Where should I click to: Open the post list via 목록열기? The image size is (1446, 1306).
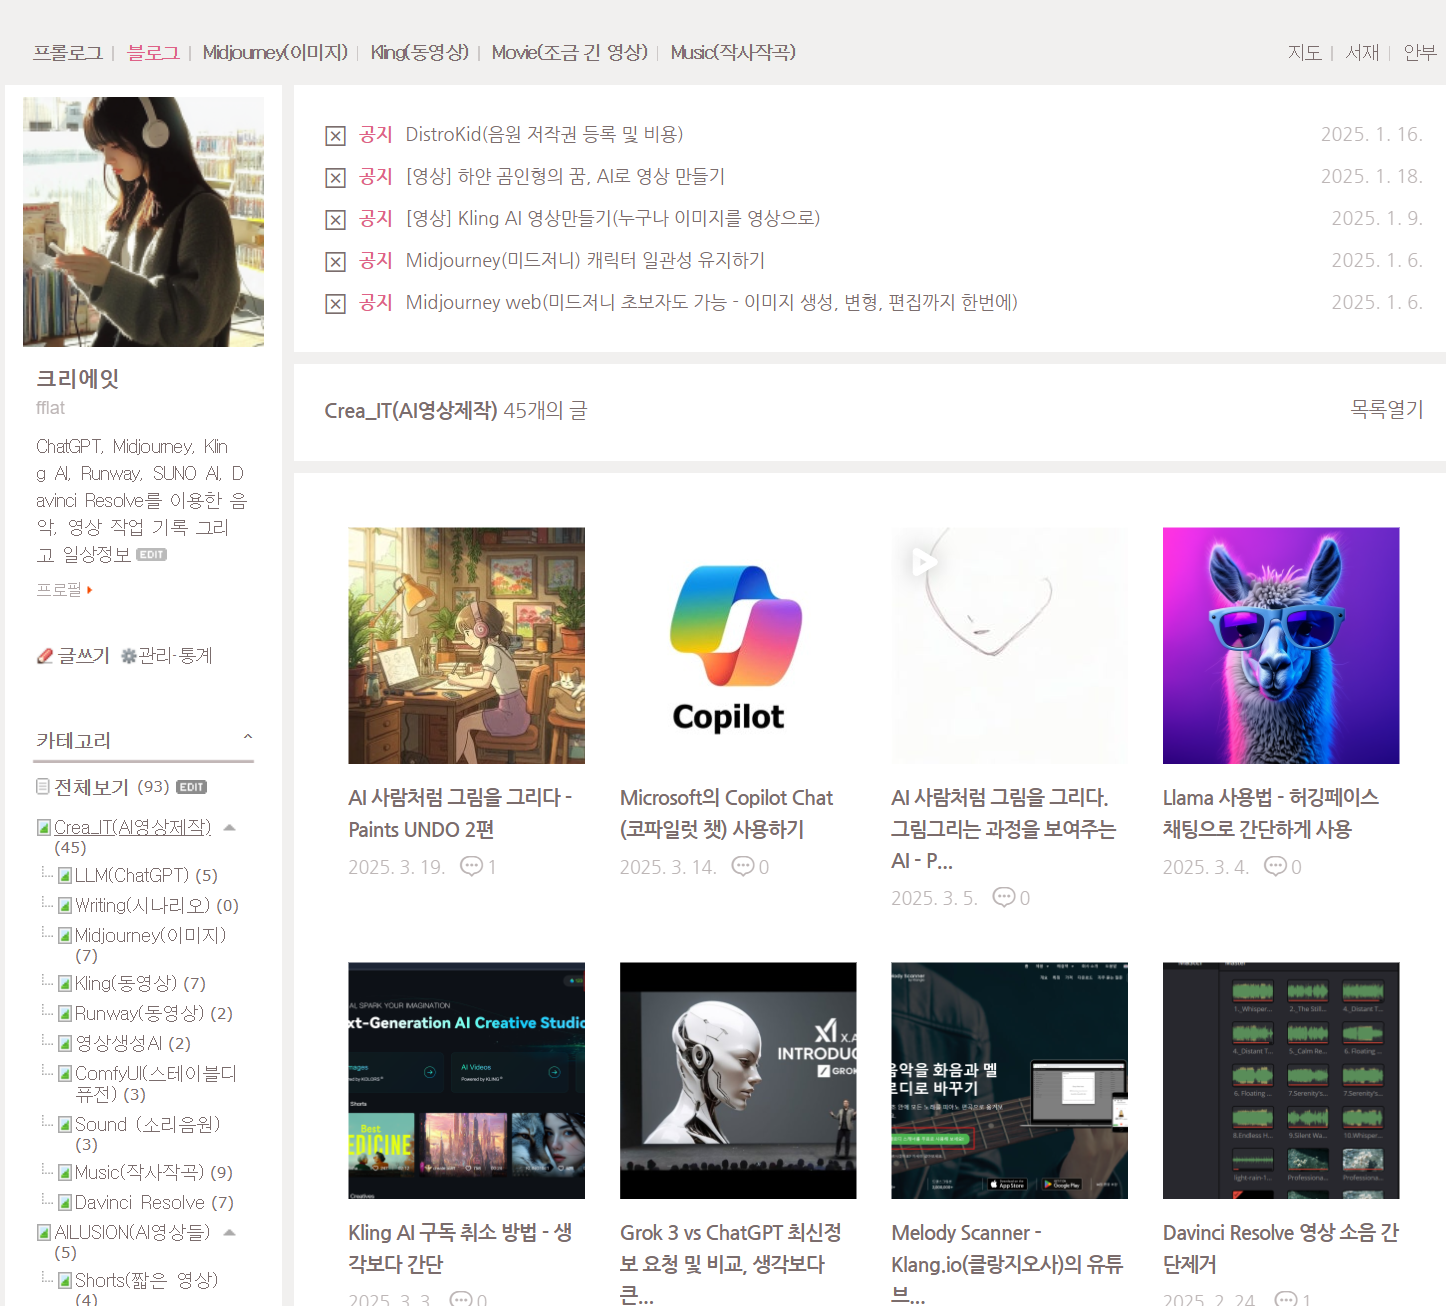[1386, 409]
